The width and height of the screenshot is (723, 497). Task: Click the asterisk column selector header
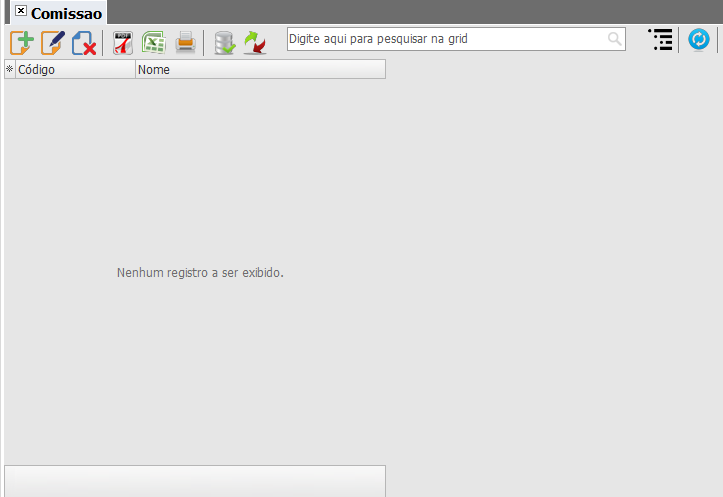click(10, 70)
